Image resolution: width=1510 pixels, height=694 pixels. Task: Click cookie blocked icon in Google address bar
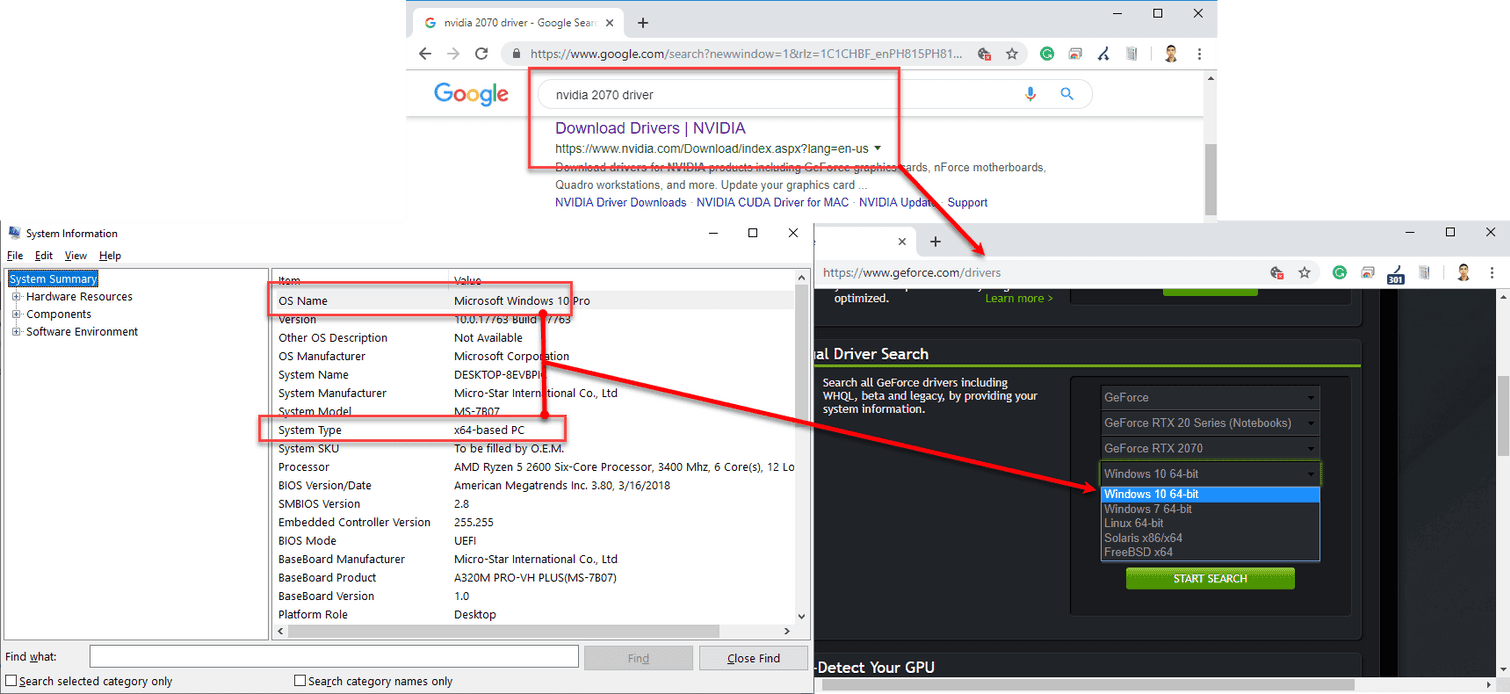coord(984,54)
